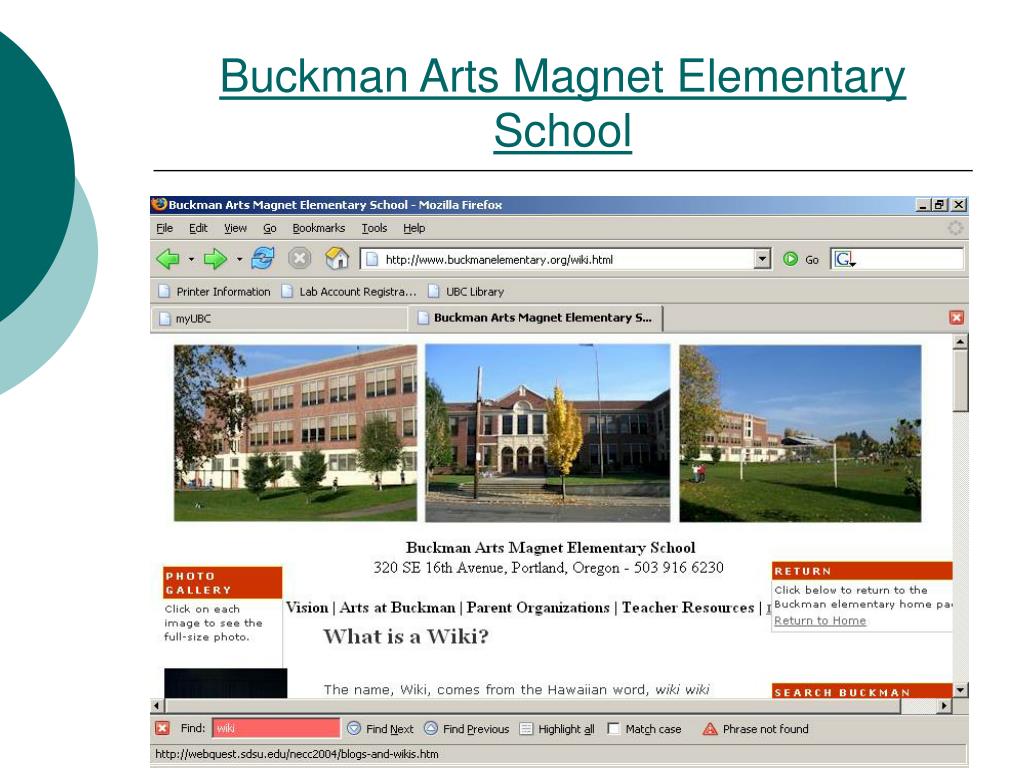Click the horizontal scrollbar thumb
The height and width of the screenshot is (768, 1024).
pos(533,705)
